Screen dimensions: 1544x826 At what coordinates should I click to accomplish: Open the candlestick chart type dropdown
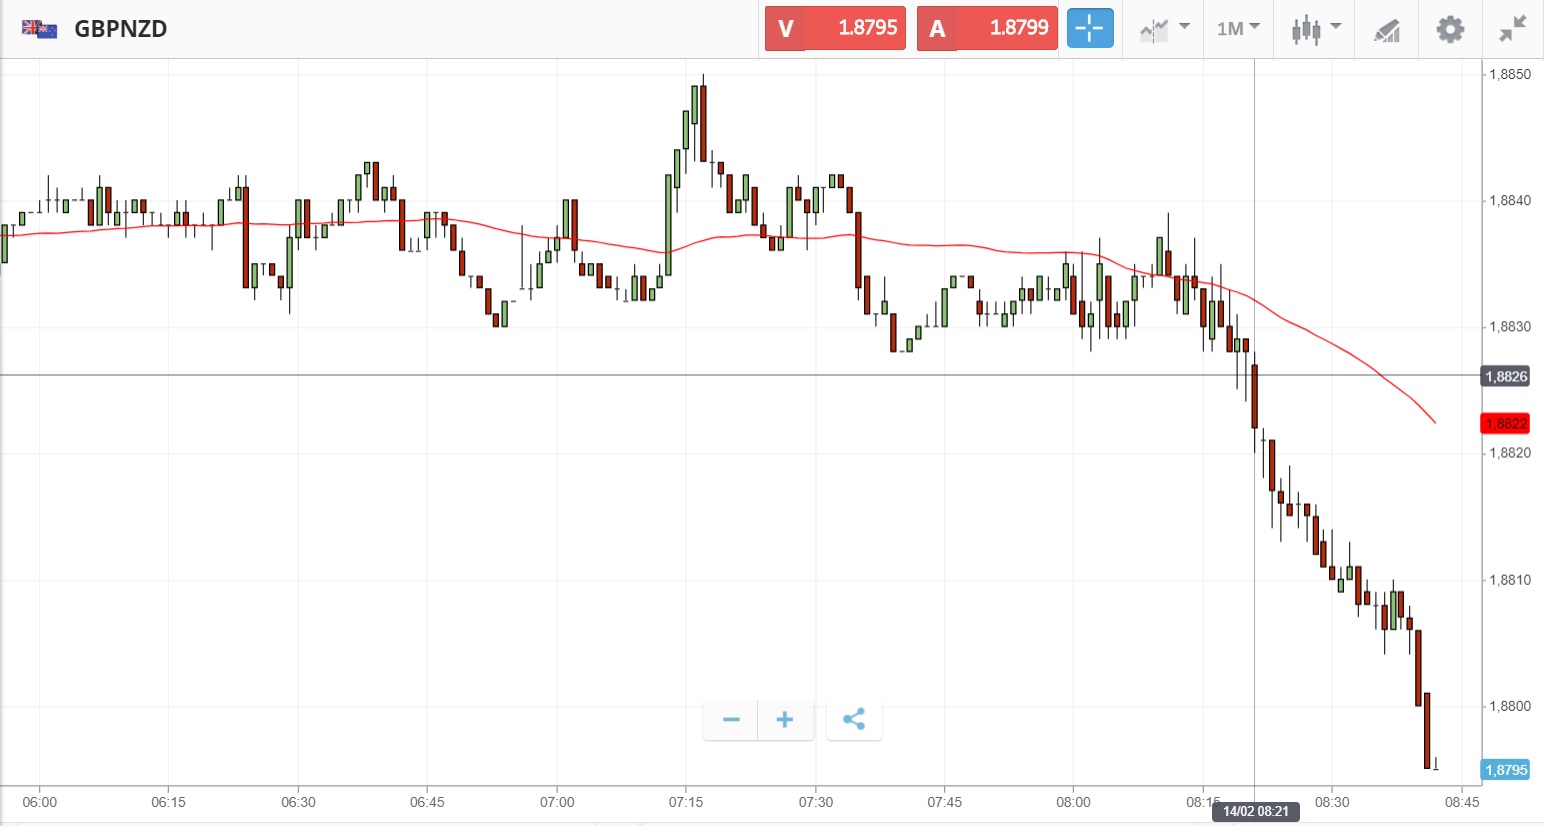pyautogui.click(x=1315, y=29)
